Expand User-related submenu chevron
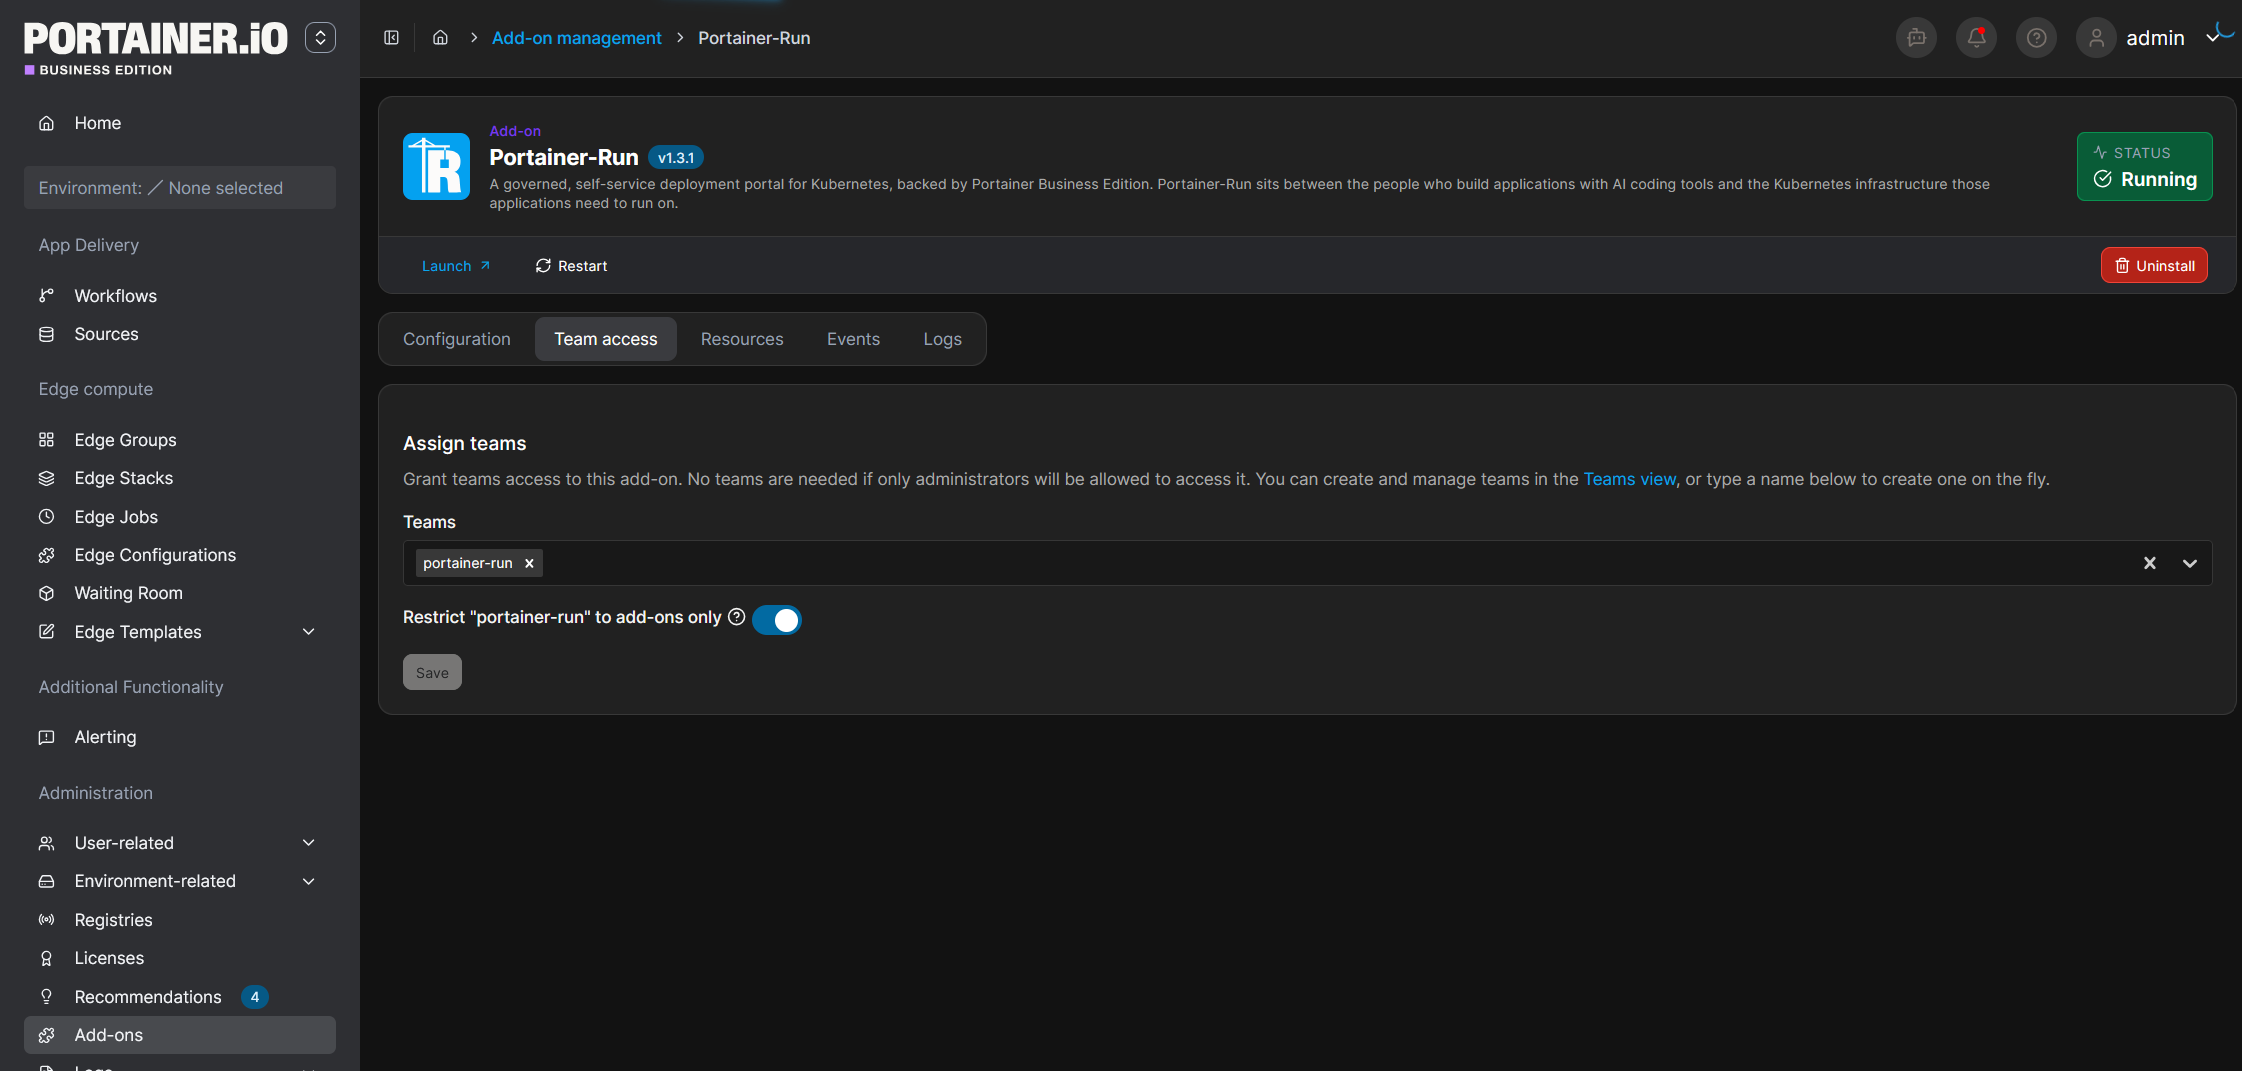2242x1071 pixels. pos(309,843)
